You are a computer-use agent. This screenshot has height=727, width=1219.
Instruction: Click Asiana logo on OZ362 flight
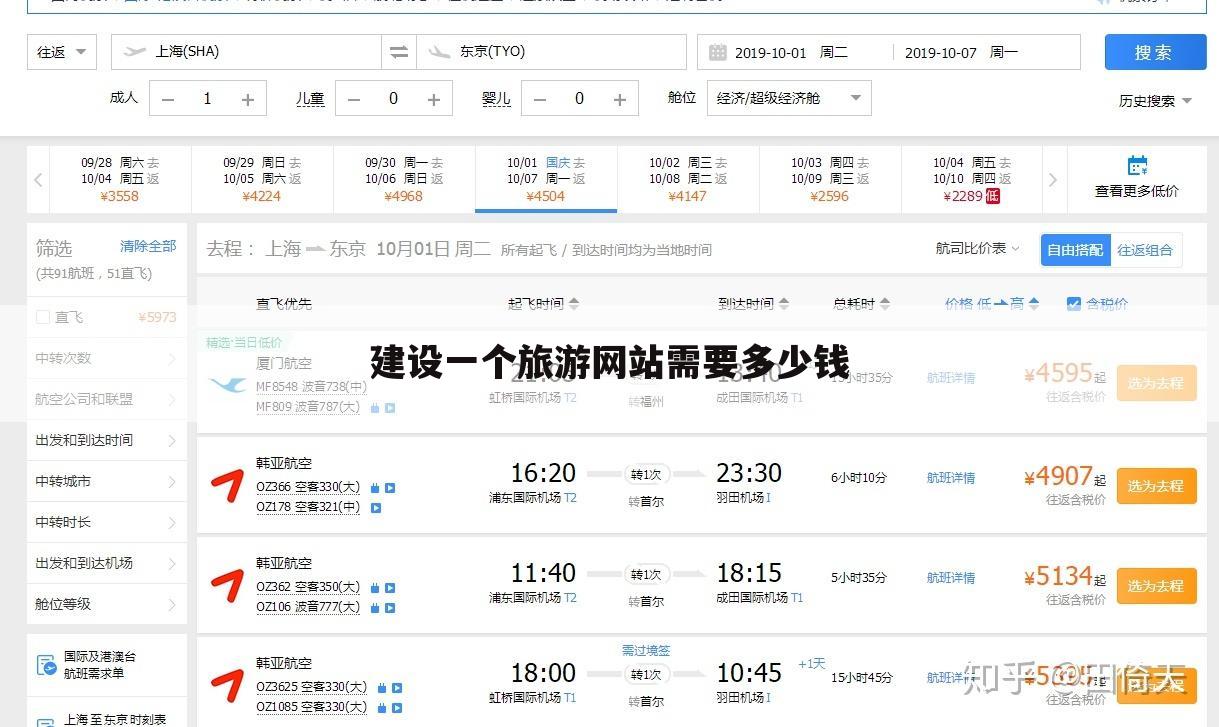pos(227,585)
